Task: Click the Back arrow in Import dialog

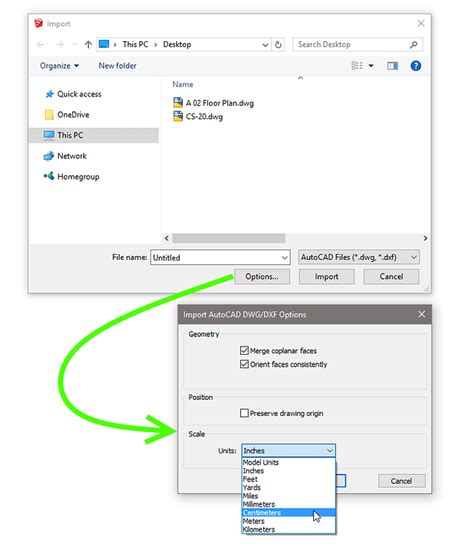Action: click(x=41, y=44)
